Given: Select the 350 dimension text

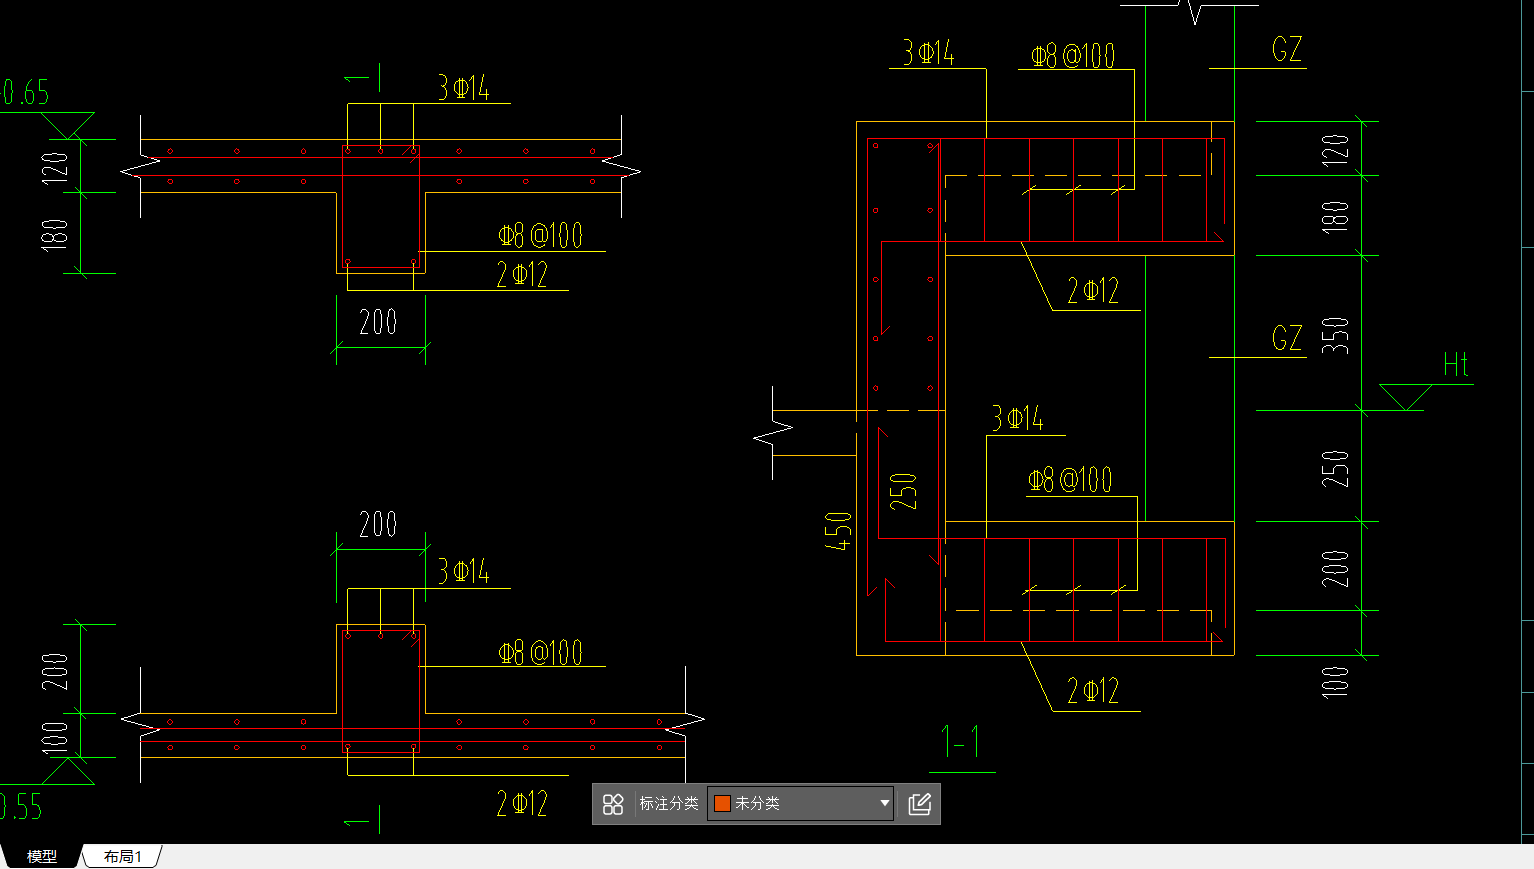Looking at the screenshot, I should pyautogui.click(x=1335, y=335).
